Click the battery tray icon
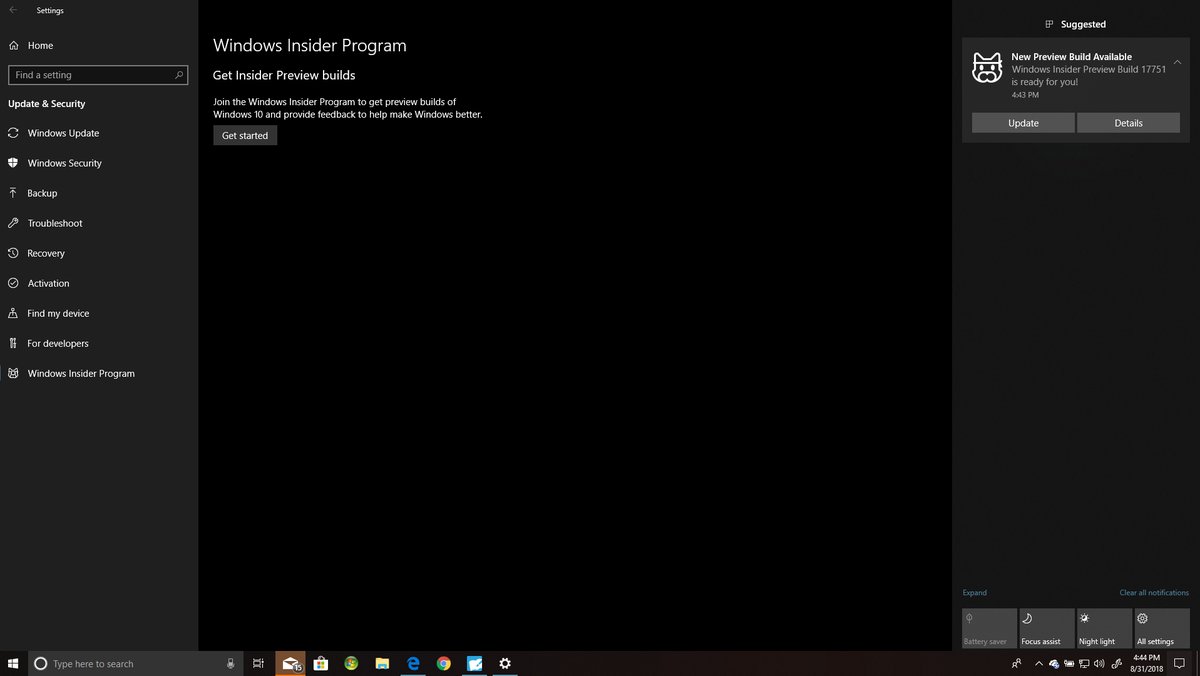Viewport: 1200px width, 676px height. [1069, 664]
